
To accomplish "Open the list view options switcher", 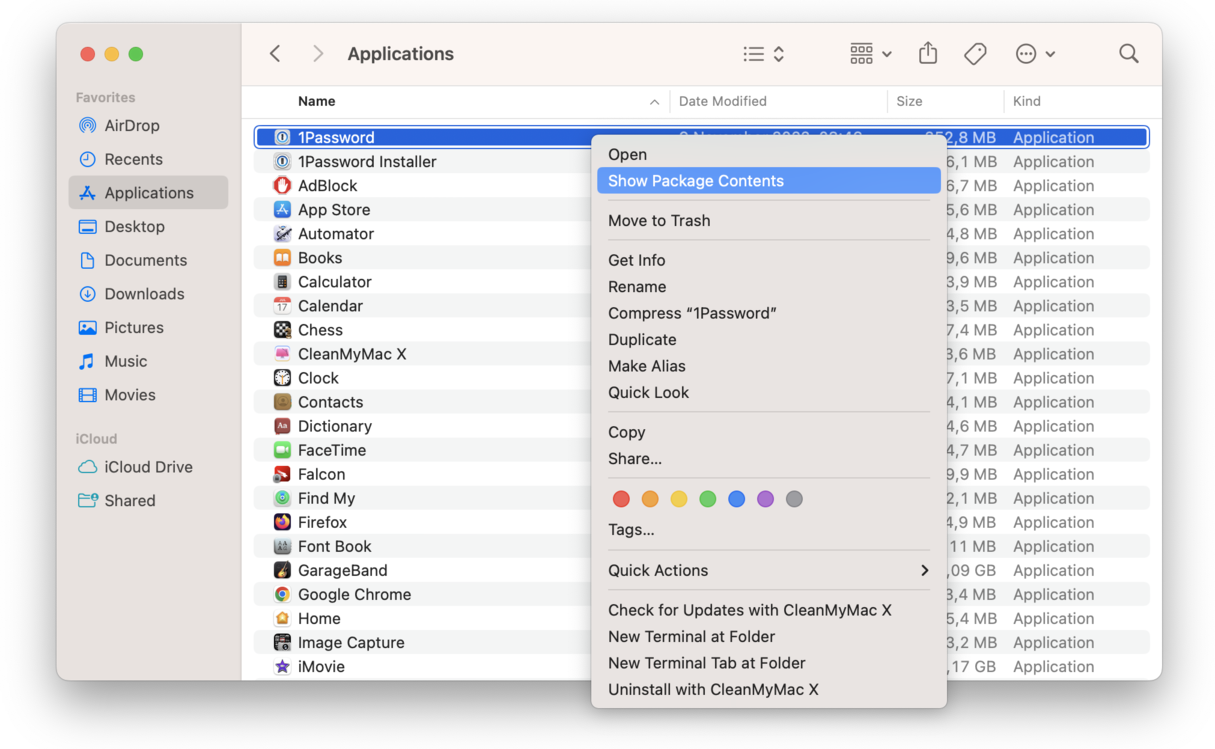I will 764,54.
